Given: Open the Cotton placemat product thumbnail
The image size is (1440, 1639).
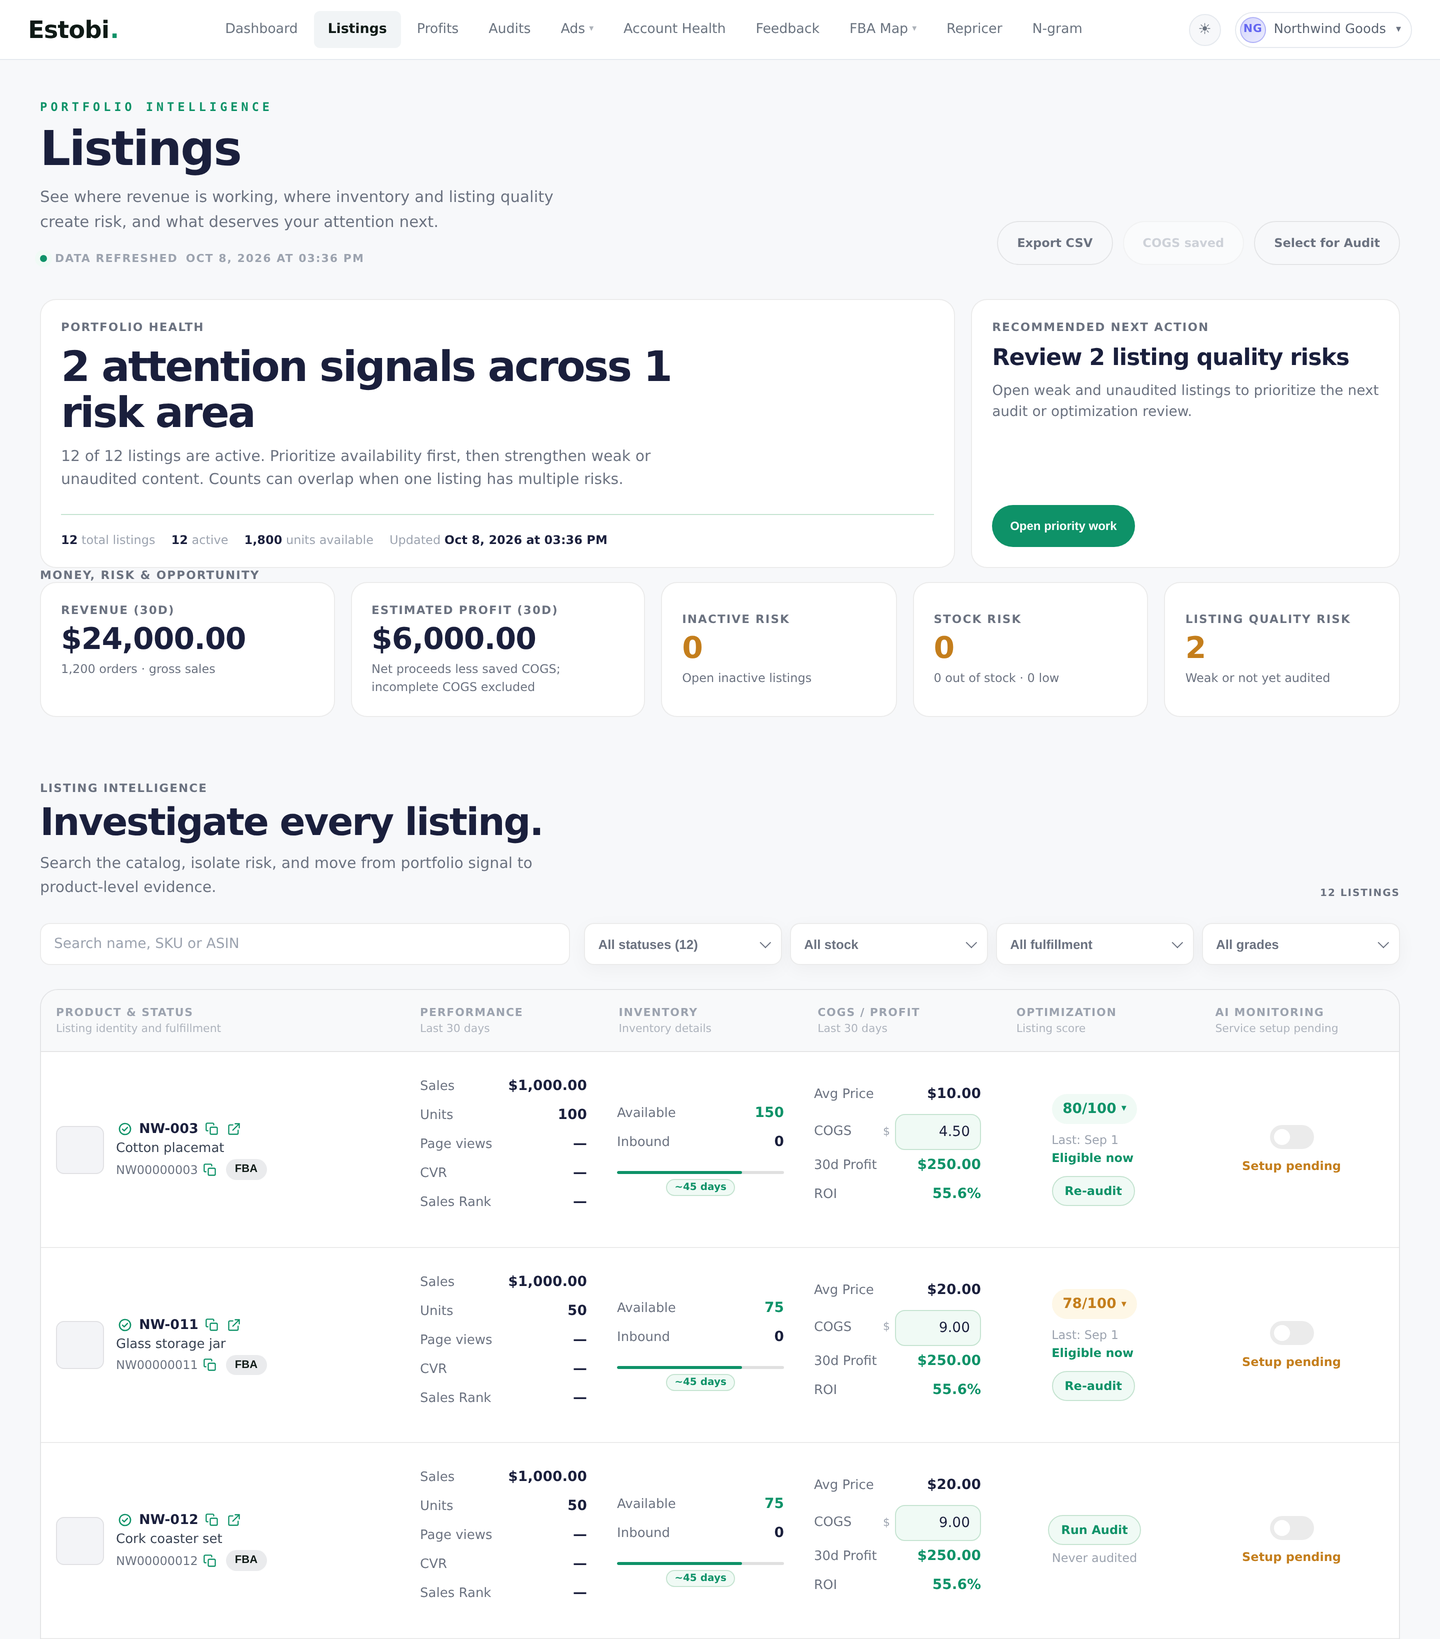Looking at the screenshot, I should [x=80, y=1150].
